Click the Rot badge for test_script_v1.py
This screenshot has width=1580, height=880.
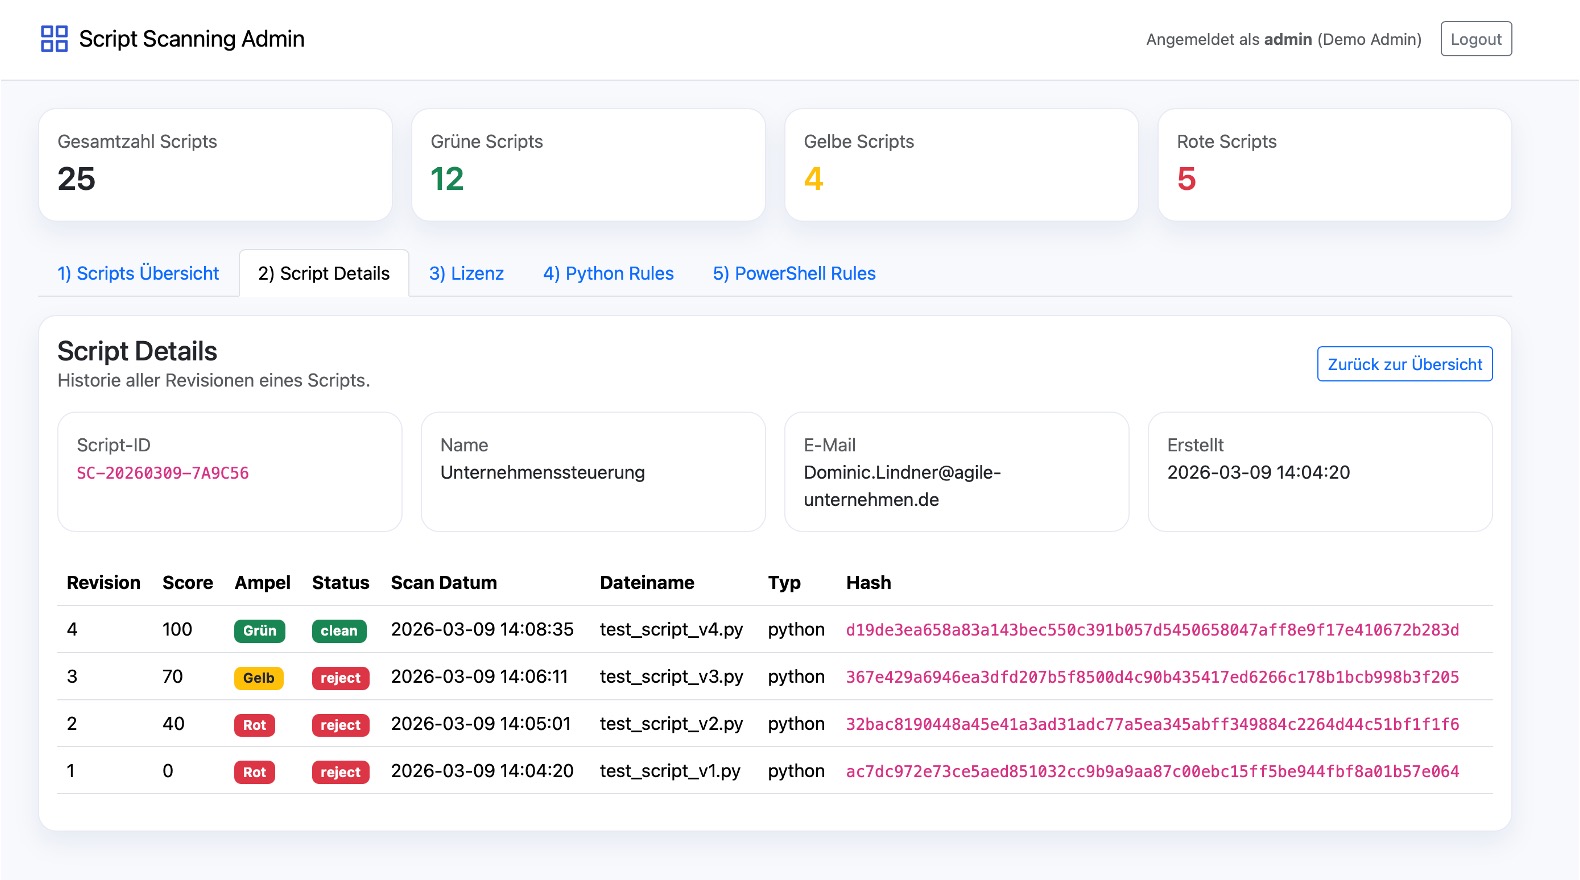click(255, 772)
